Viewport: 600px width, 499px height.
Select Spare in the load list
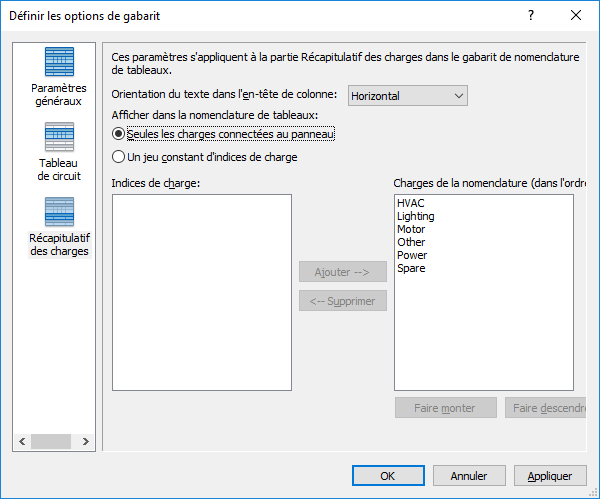pyautogui.click(x=411, y=268)
